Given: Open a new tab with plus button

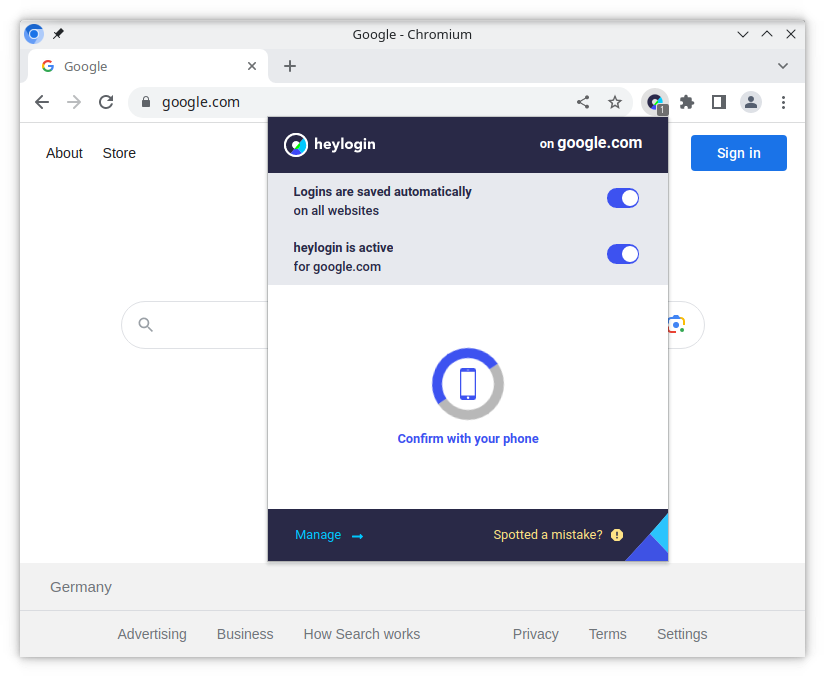Looking at the screenshot, I should click(x=290, y=66).
